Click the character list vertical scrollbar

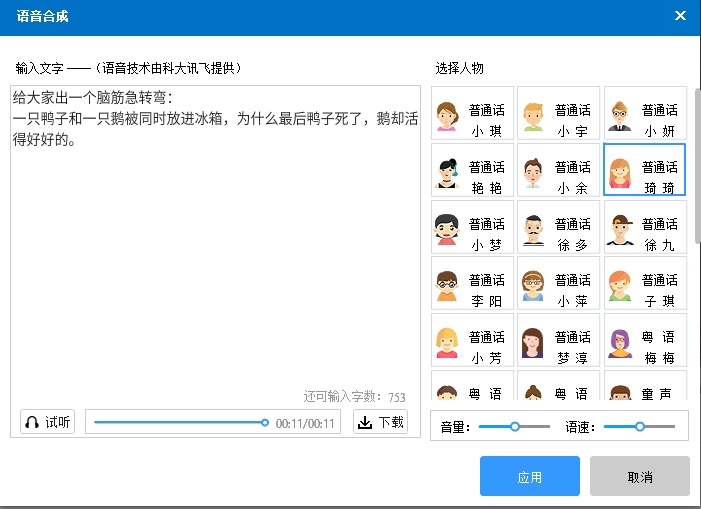697,166
